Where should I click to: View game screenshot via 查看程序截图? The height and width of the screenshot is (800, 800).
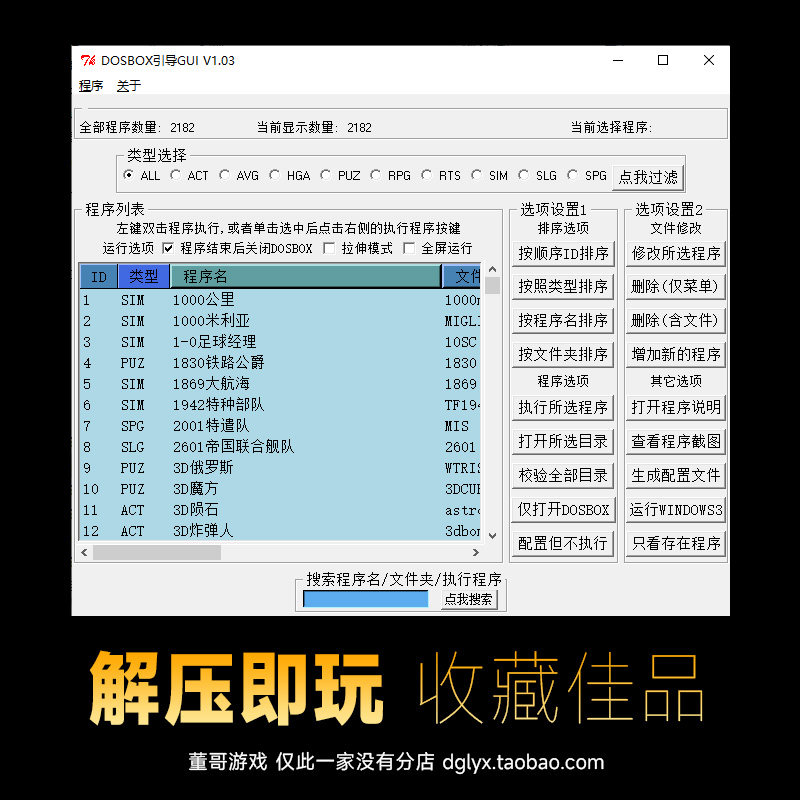tap(675, 440)
